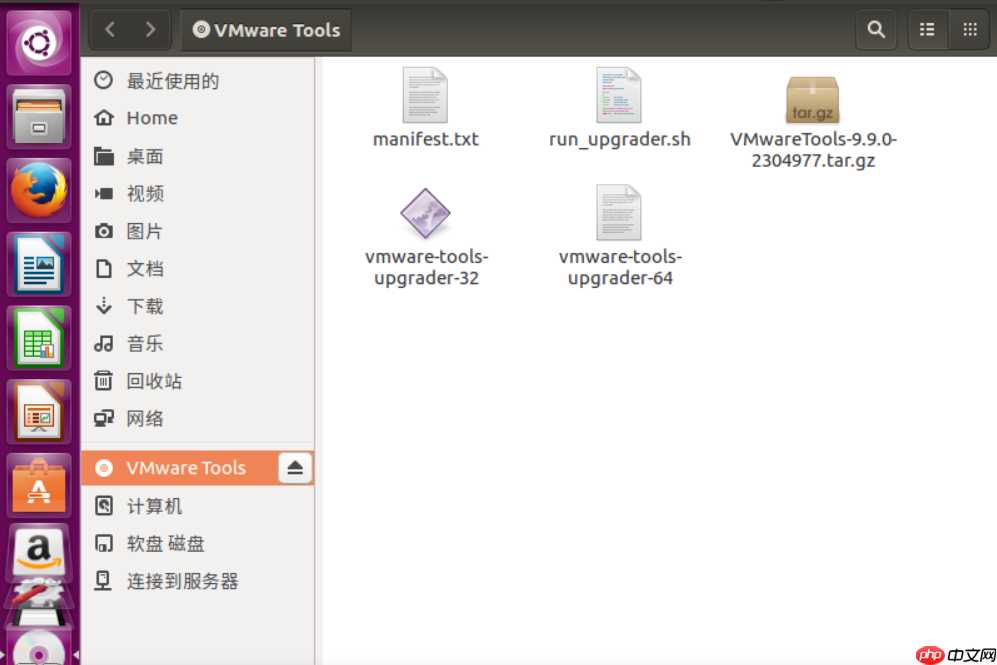Select the VMware Tools location tab
The image size is (997, 665).
click(x=265, y=29)
